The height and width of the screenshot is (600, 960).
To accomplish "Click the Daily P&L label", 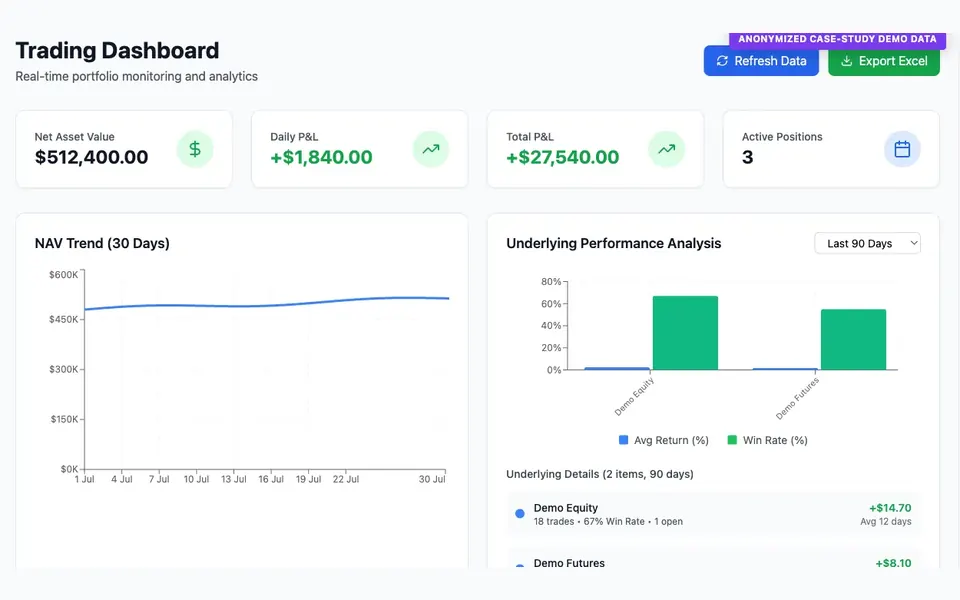I will coord(294,137).
